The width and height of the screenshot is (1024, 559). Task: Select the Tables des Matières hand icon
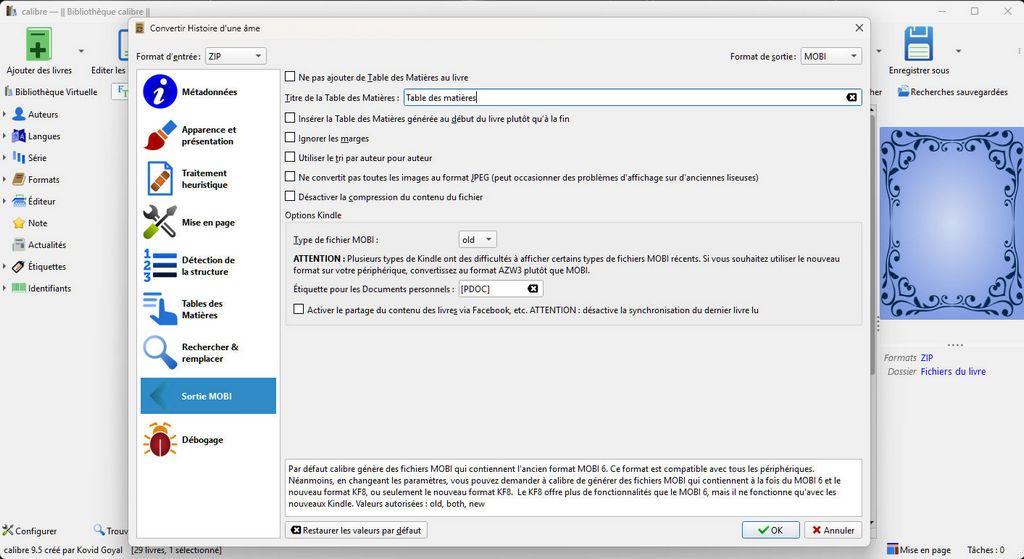pyautogui.click(x=160, y=309)
